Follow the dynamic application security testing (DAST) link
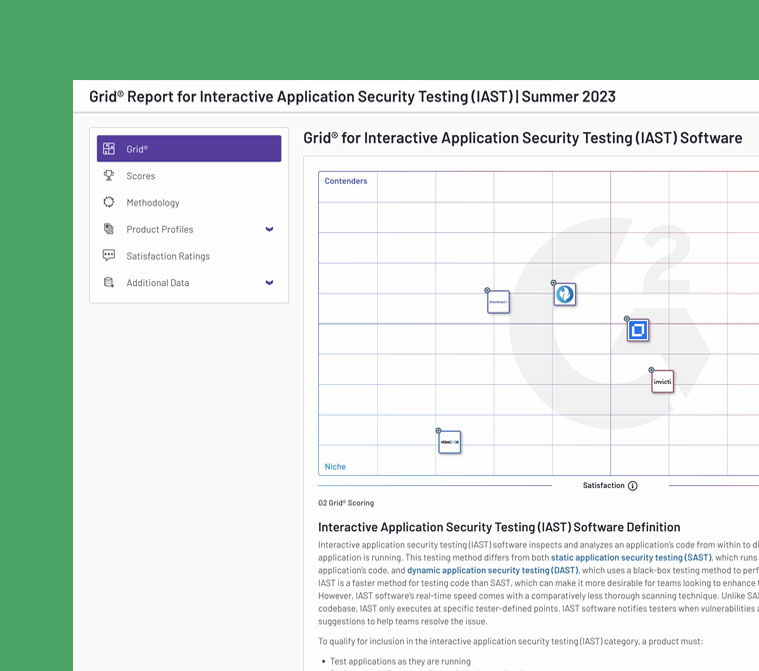This screenshot has width=759, height=671. tap(478, 570)
